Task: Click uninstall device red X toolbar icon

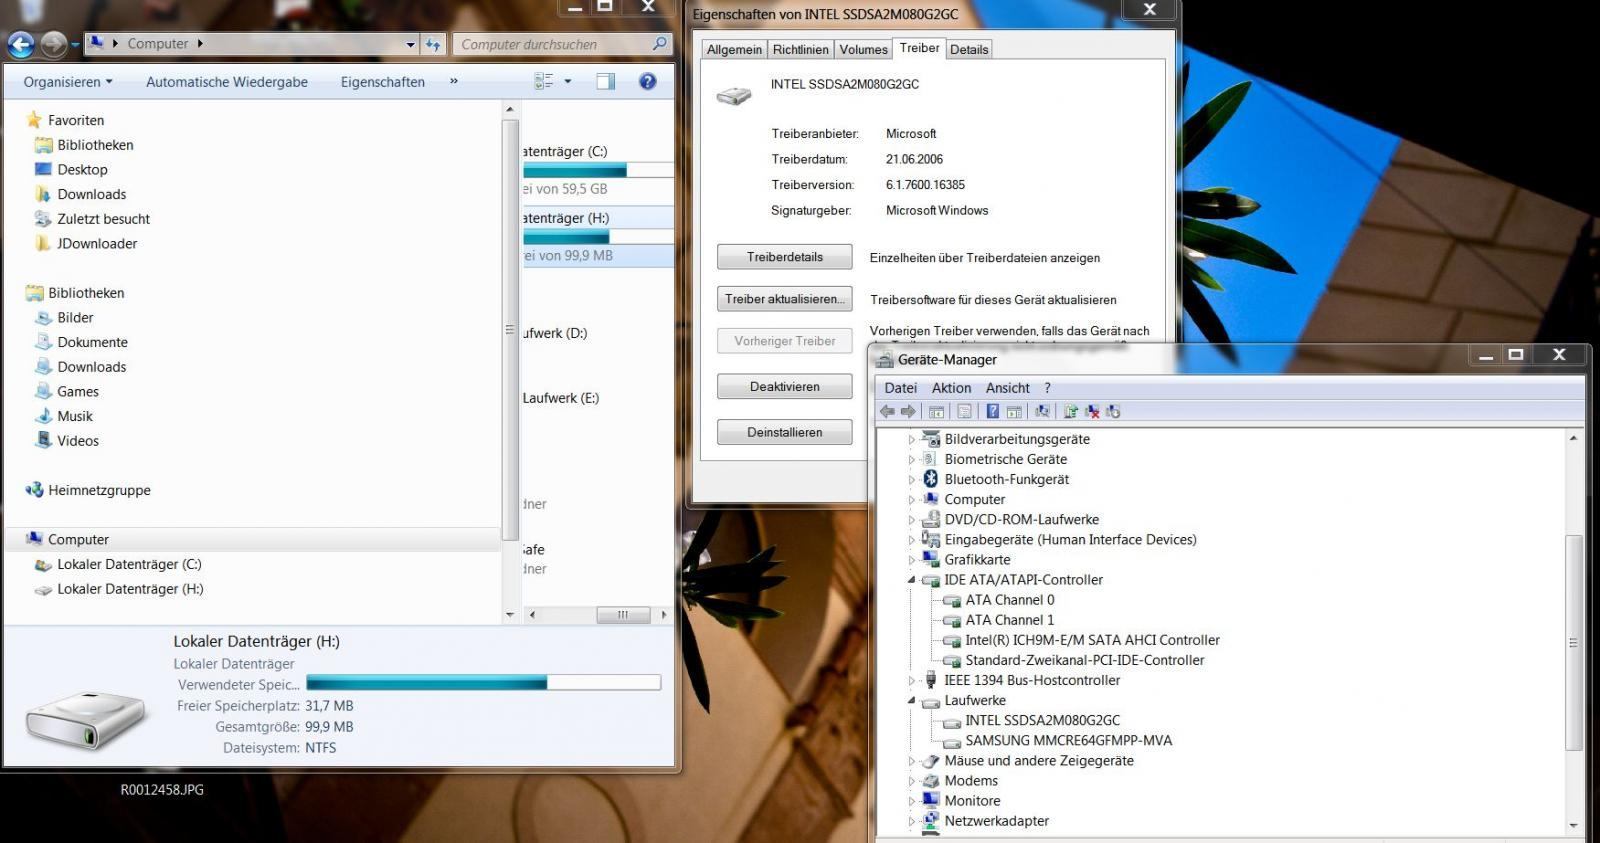Action: 1092,411
